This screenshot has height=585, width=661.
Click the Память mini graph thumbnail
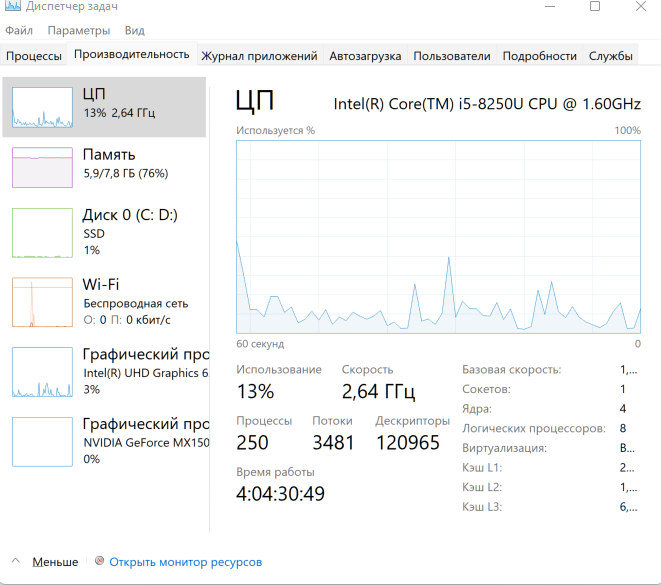[42, 167]
